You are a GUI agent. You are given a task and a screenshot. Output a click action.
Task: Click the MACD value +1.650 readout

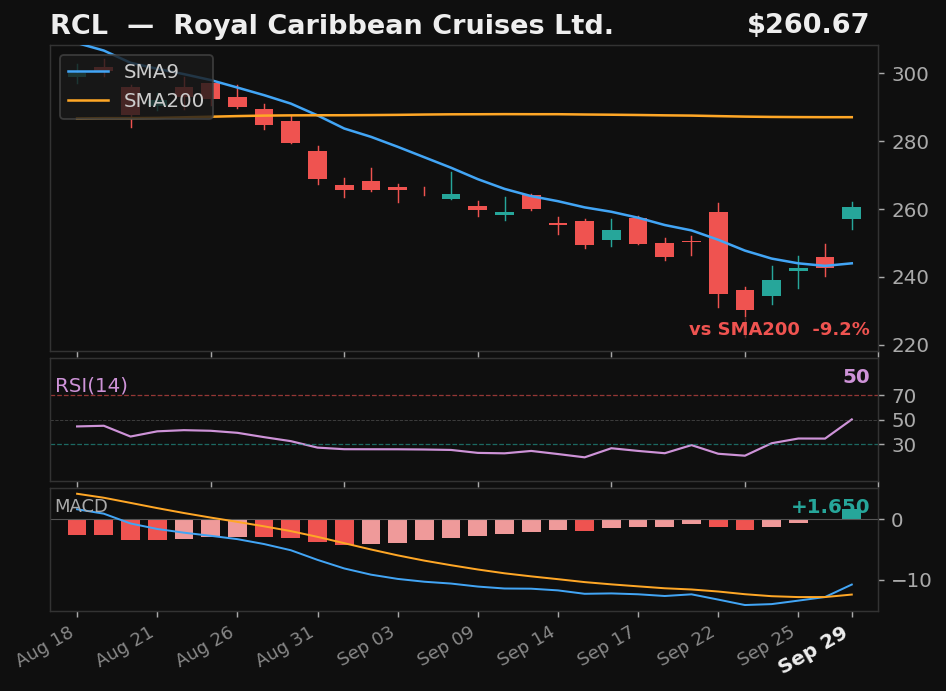click(x=830, y=506)
